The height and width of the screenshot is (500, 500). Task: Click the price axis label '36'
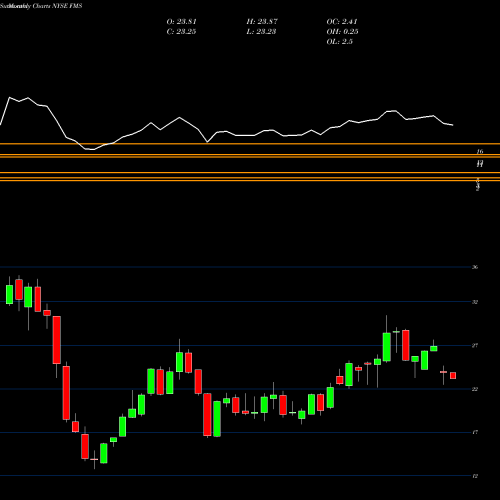[475, 267]
